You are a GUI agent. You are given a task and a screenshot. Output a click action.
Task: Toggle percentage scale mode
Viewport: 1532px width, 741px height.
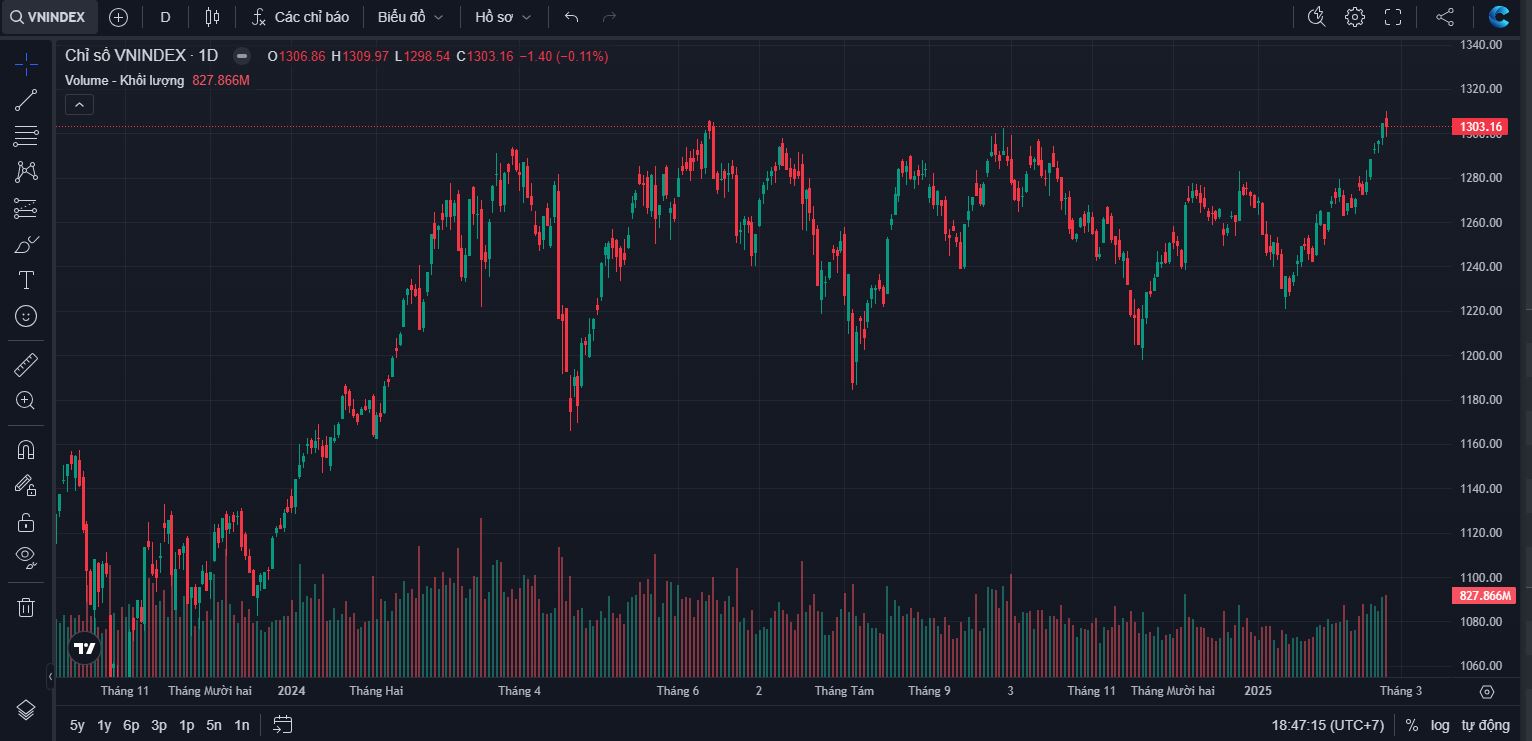pos(1412,725)
